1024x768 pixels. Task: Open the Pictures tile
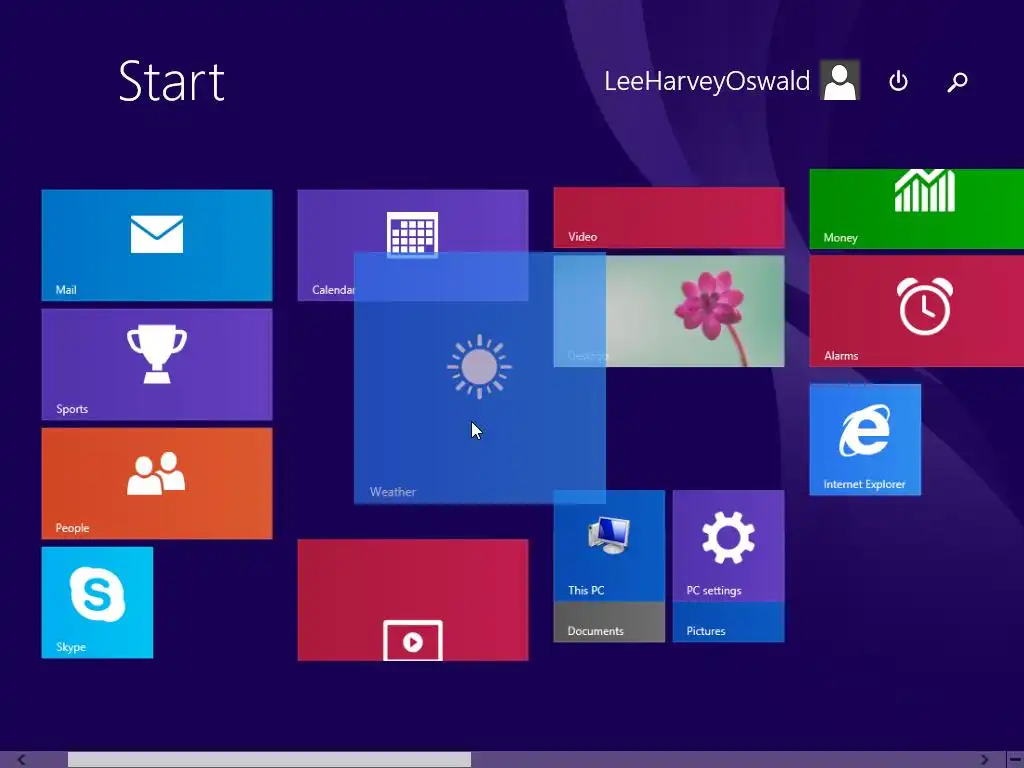[x=728, y=622]
